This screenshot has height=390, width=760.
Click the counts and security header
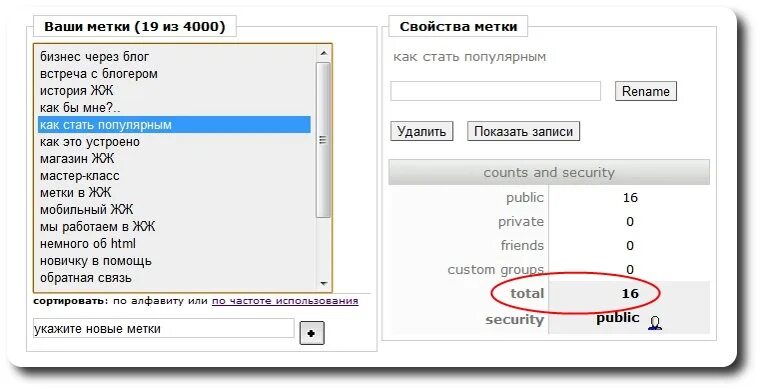(x=549, y=172)
